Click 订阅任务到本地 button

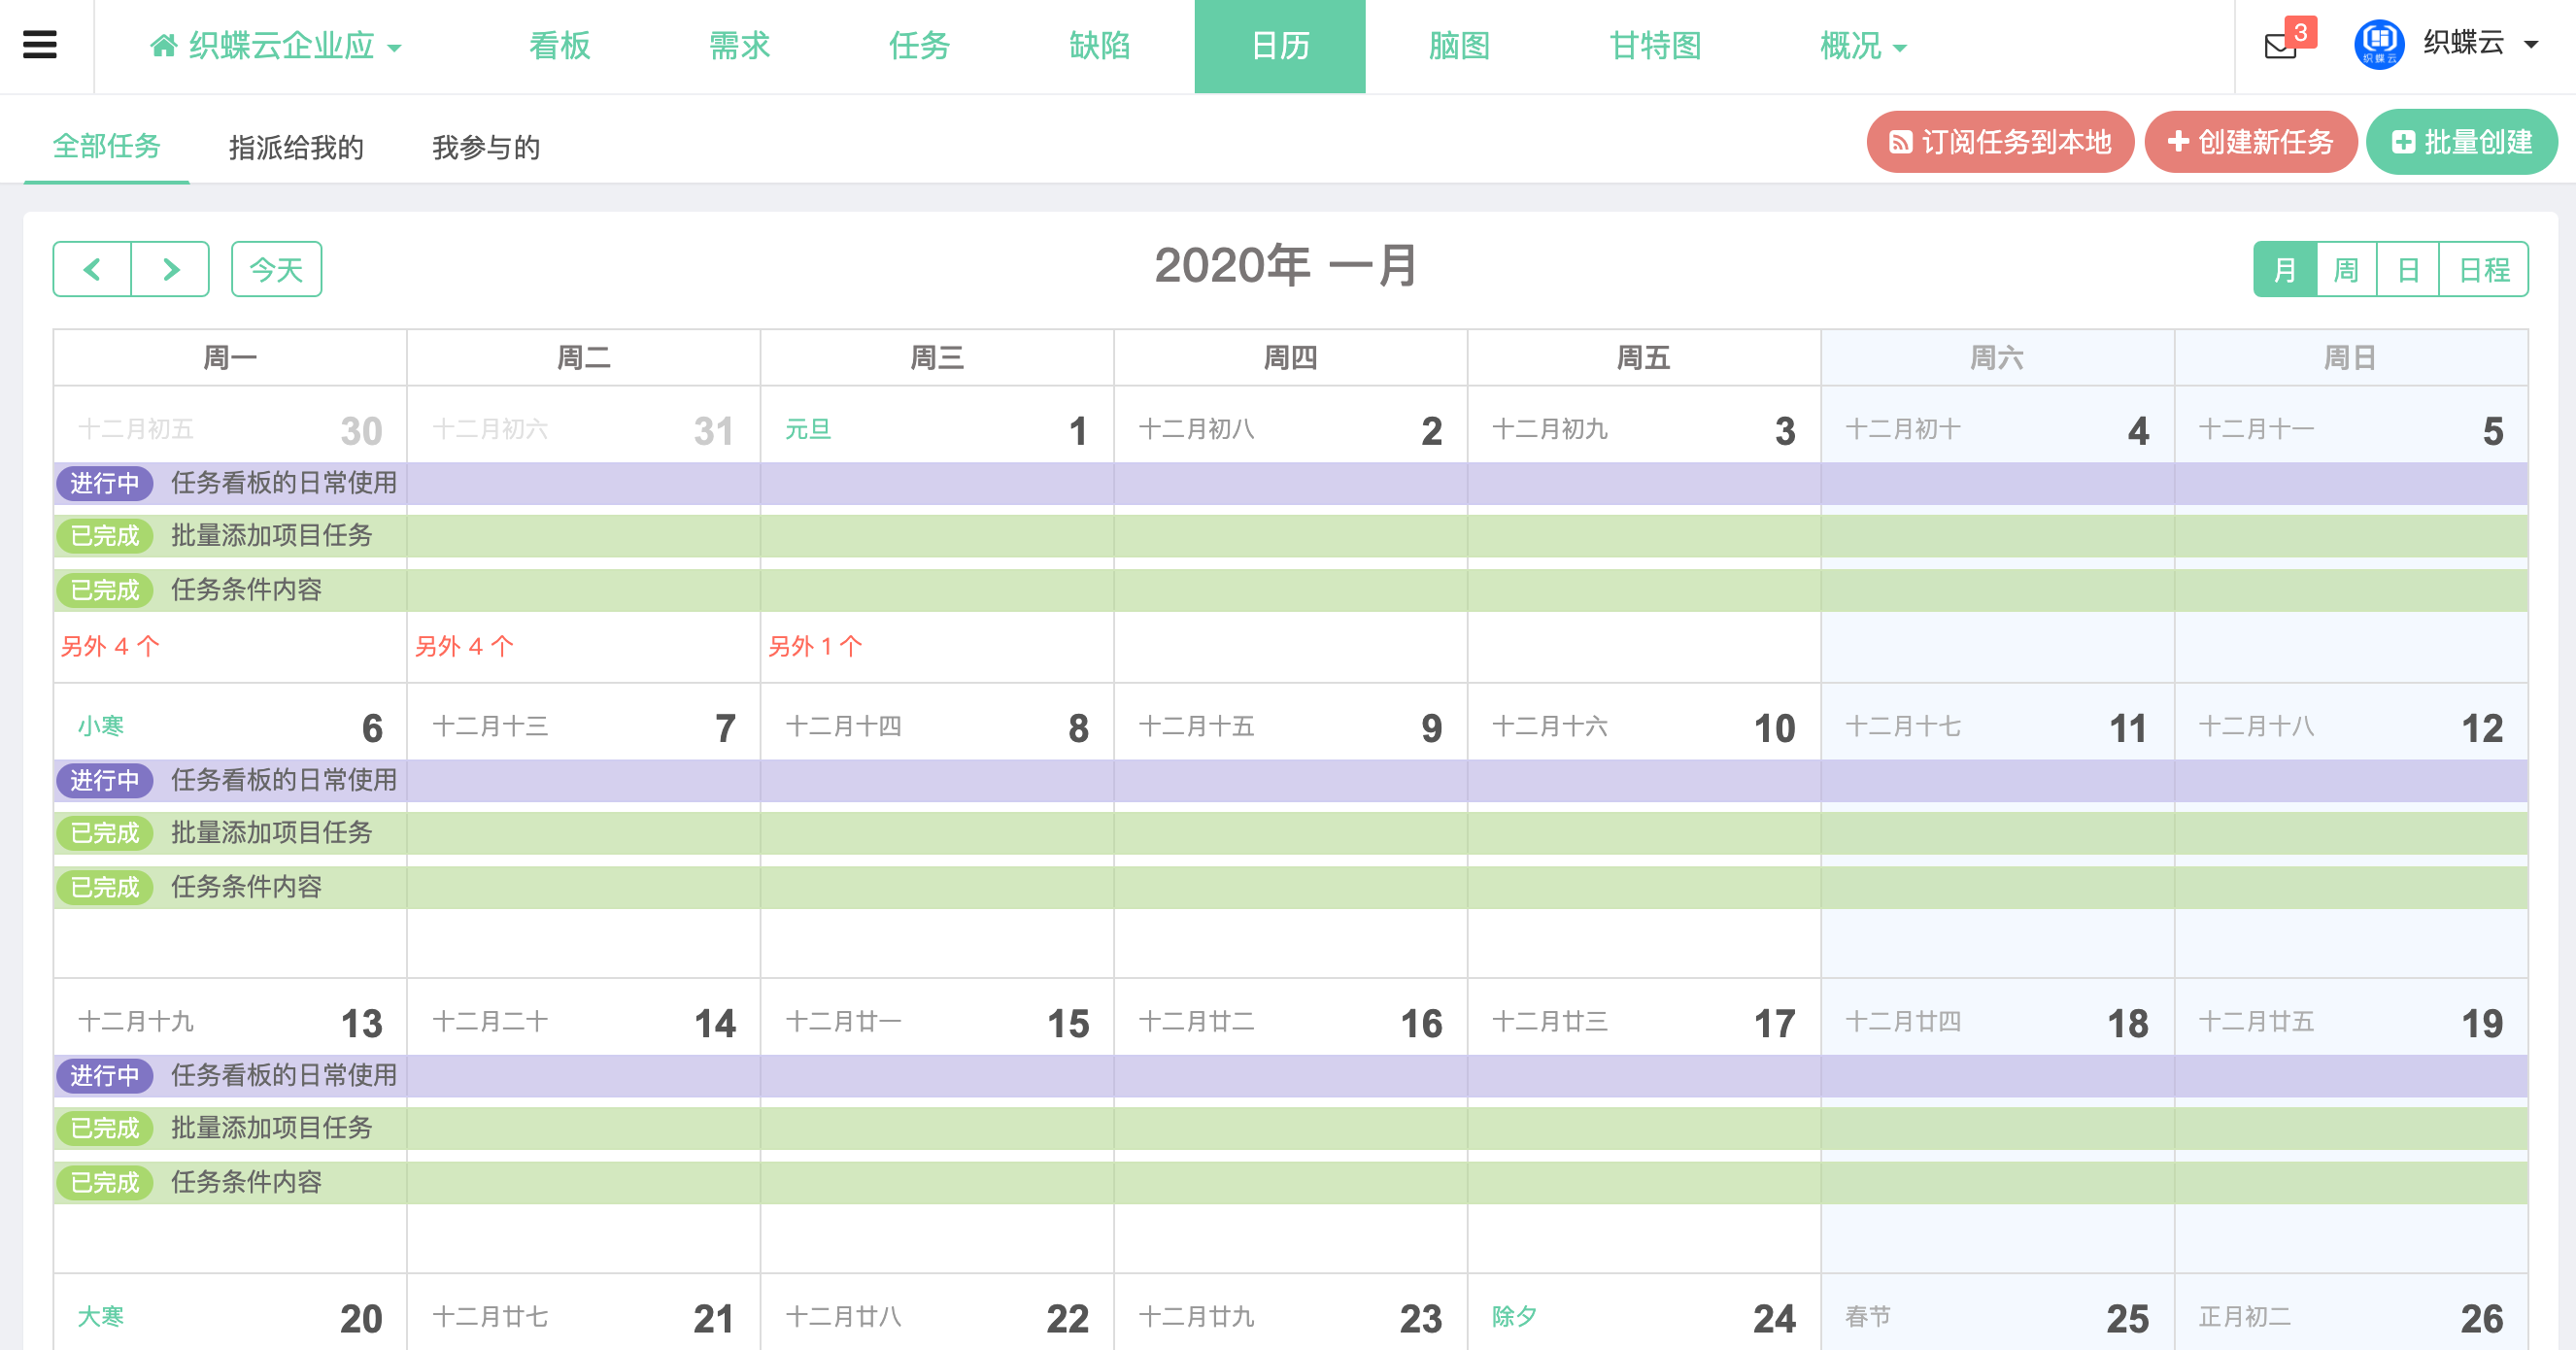point(2000,142)
